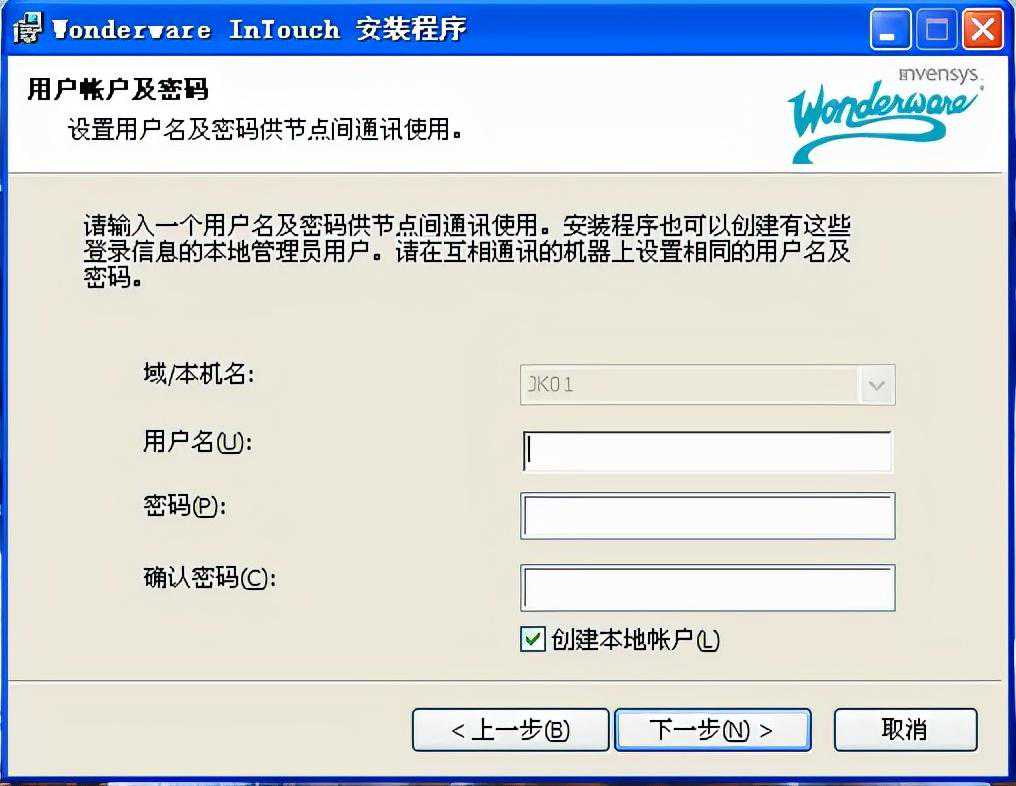Minimize the InTouch installer window
Image resolution: width=1016 pixels, height=786 pixels.
coord(890,29)
